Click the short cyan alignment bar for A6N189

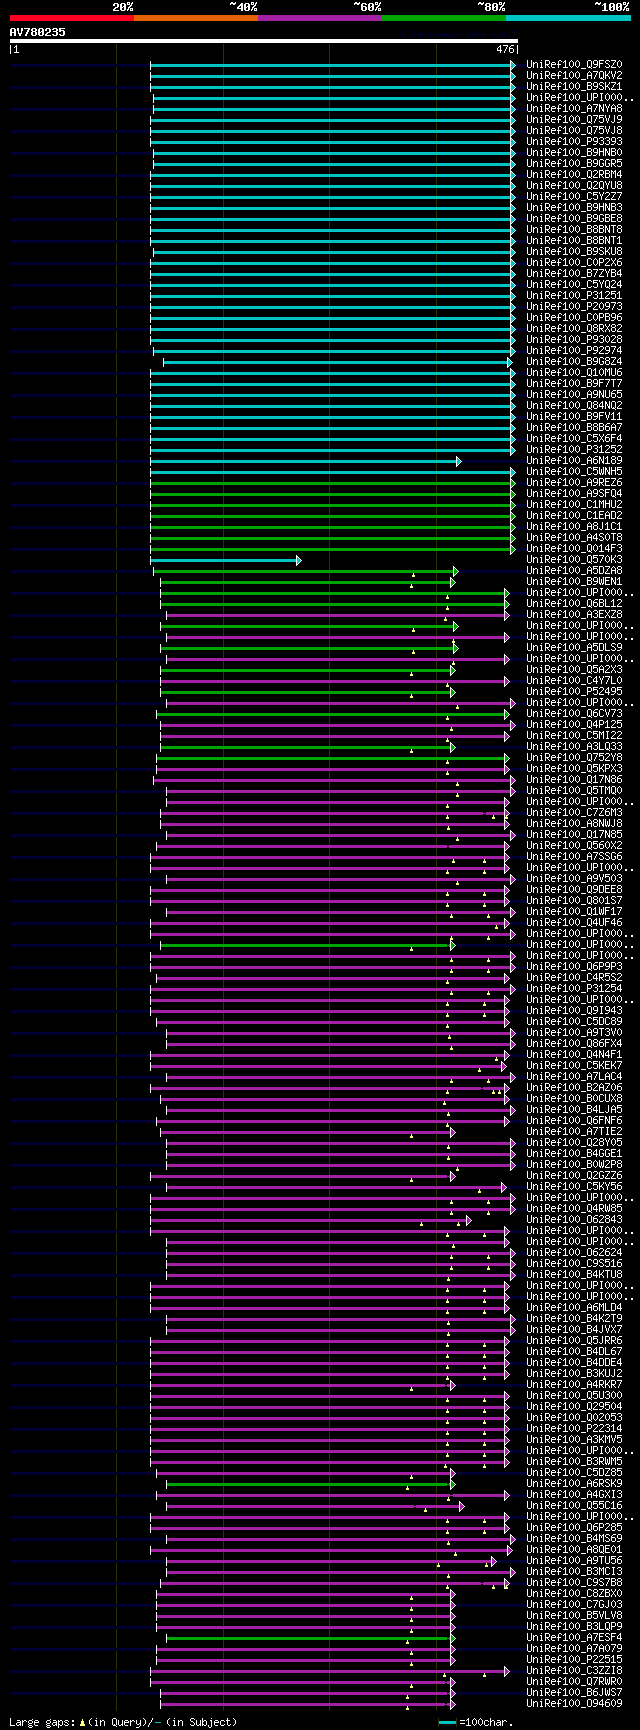coord(306,461)
